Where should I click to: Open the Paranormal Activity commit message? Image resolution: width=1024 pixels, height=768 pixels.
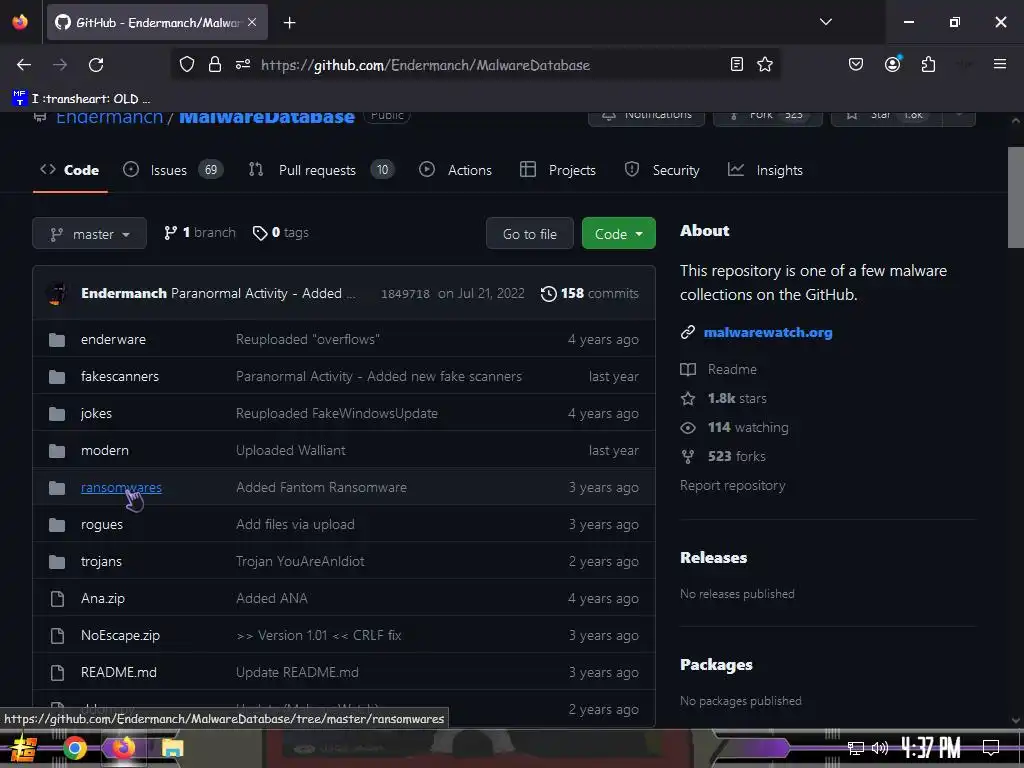coord(263,293)
